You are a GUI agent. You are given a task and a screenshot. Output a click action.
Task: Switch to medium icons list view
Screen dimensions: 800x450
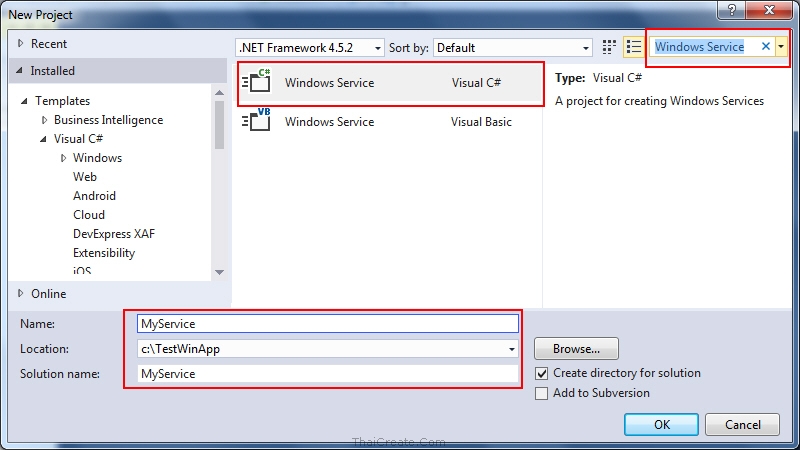633,47
